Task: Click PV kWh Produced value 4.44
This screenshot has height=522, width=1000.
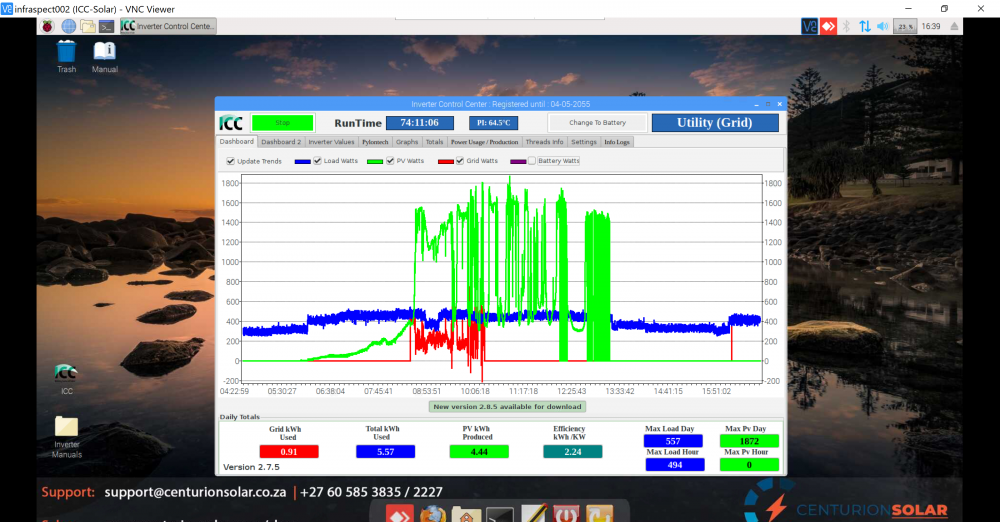Action: [x=479, y=452]
